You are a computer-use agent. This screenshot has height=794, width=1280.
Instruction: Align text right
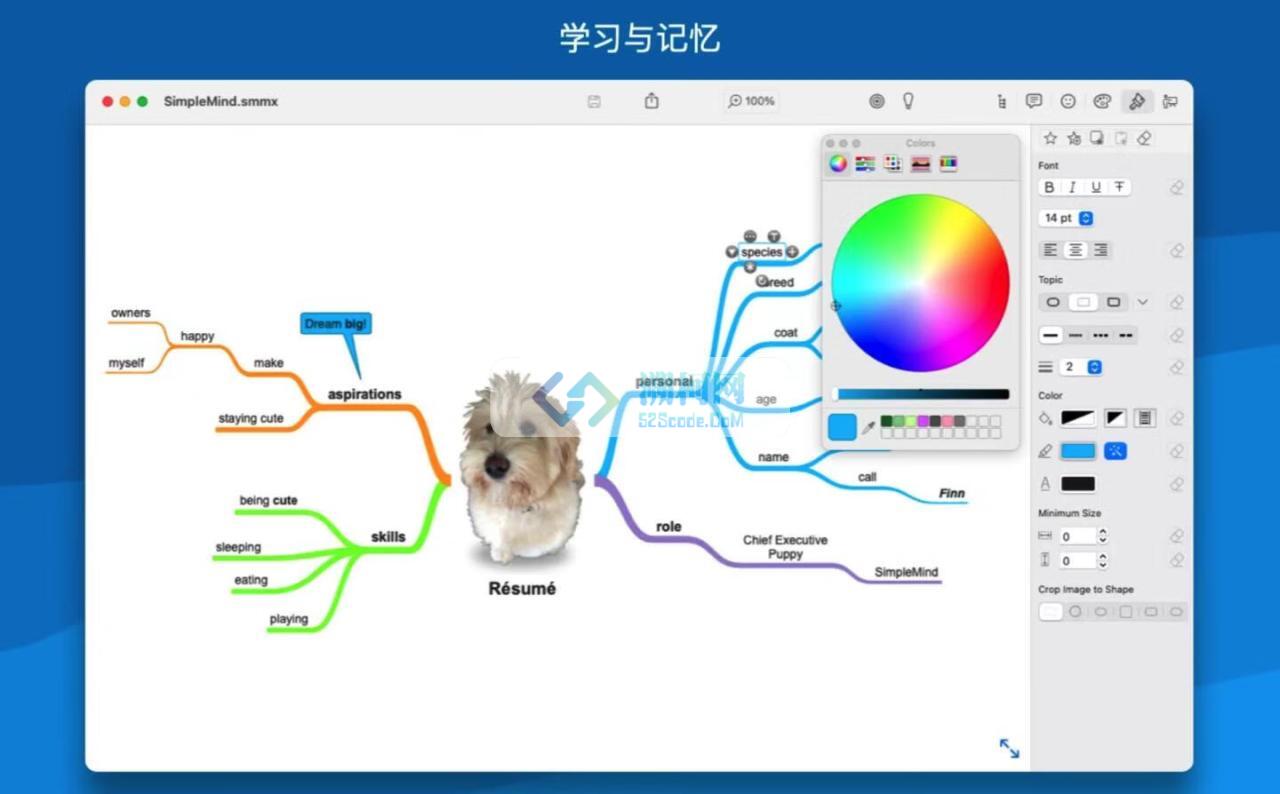click(x=1100, y=250)
